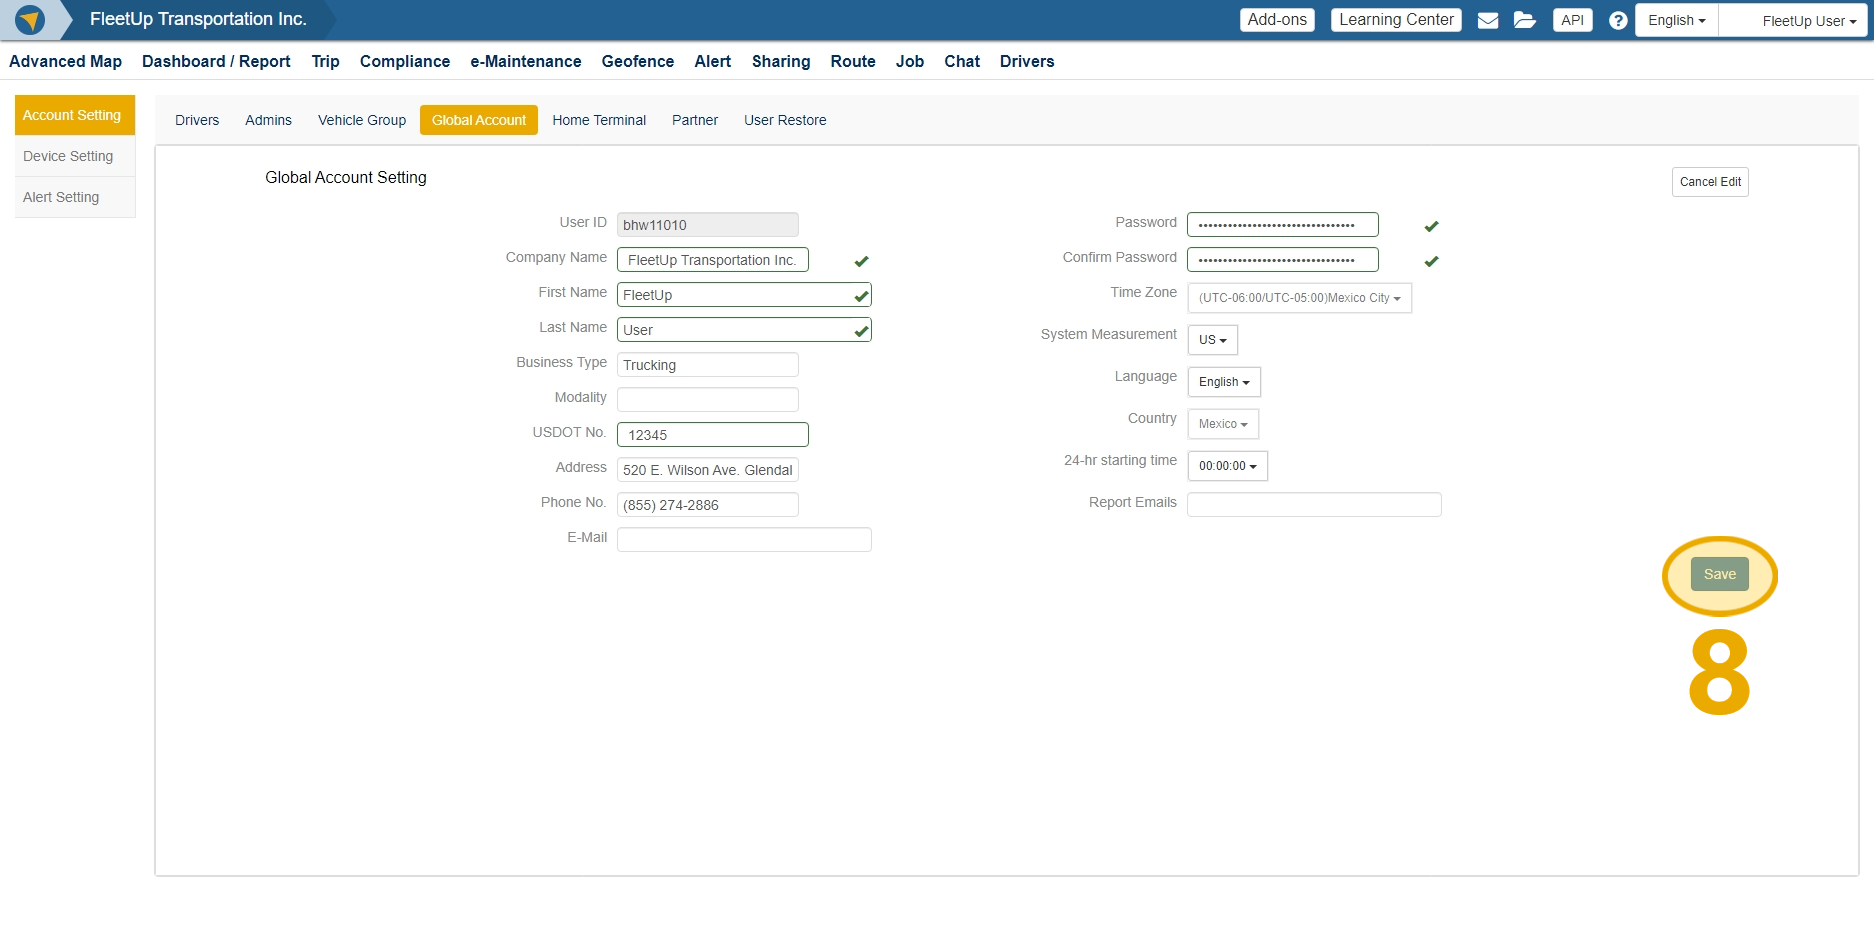Open the Compliance menu
The image size is (1874, 929).
[x=405, y=61]
